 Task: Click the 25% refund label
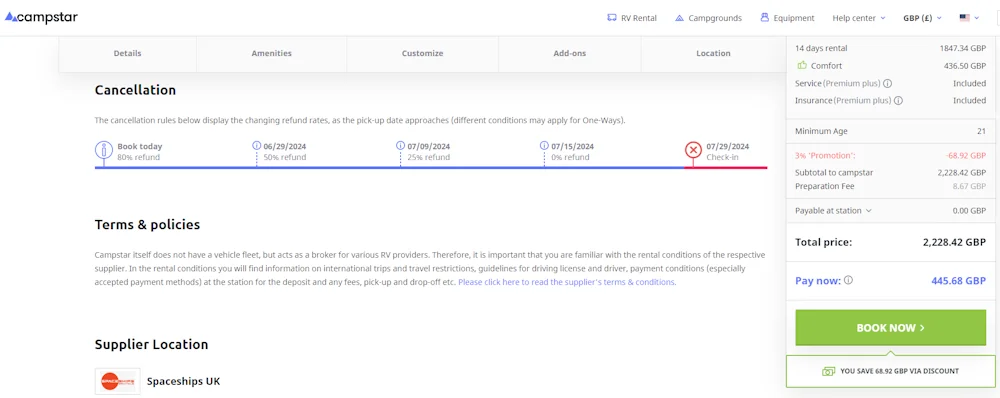pyautogui.click(x=429, y=157)
